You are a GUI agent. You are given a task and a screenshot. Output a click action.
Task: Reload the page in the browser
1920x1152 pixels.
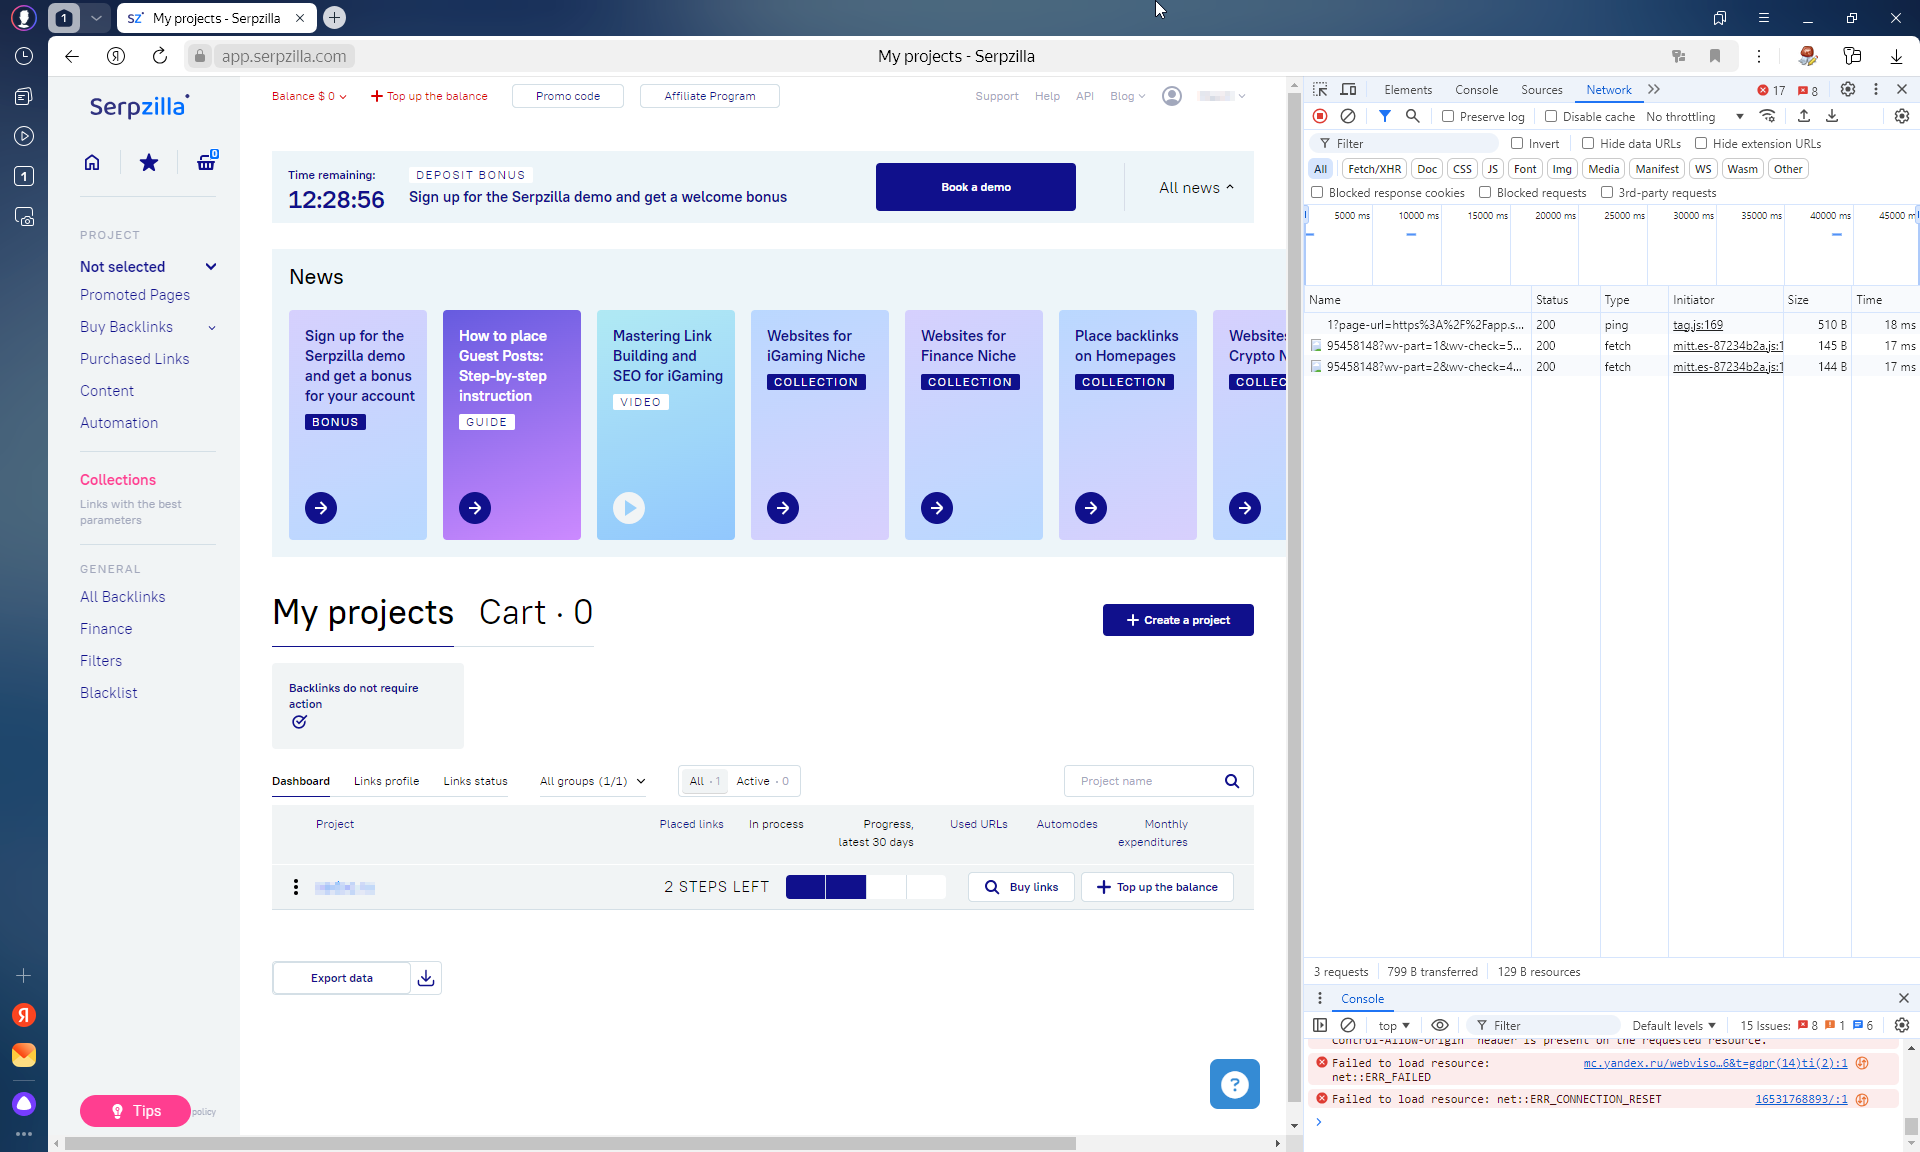[160, 56]
